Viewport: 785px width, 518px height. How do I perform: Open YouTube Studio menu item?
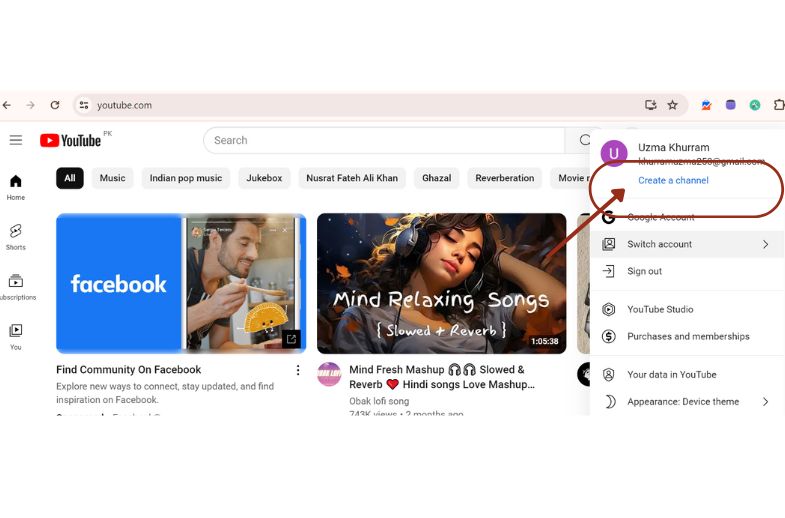pyautogui.click(x=687, y=309)
